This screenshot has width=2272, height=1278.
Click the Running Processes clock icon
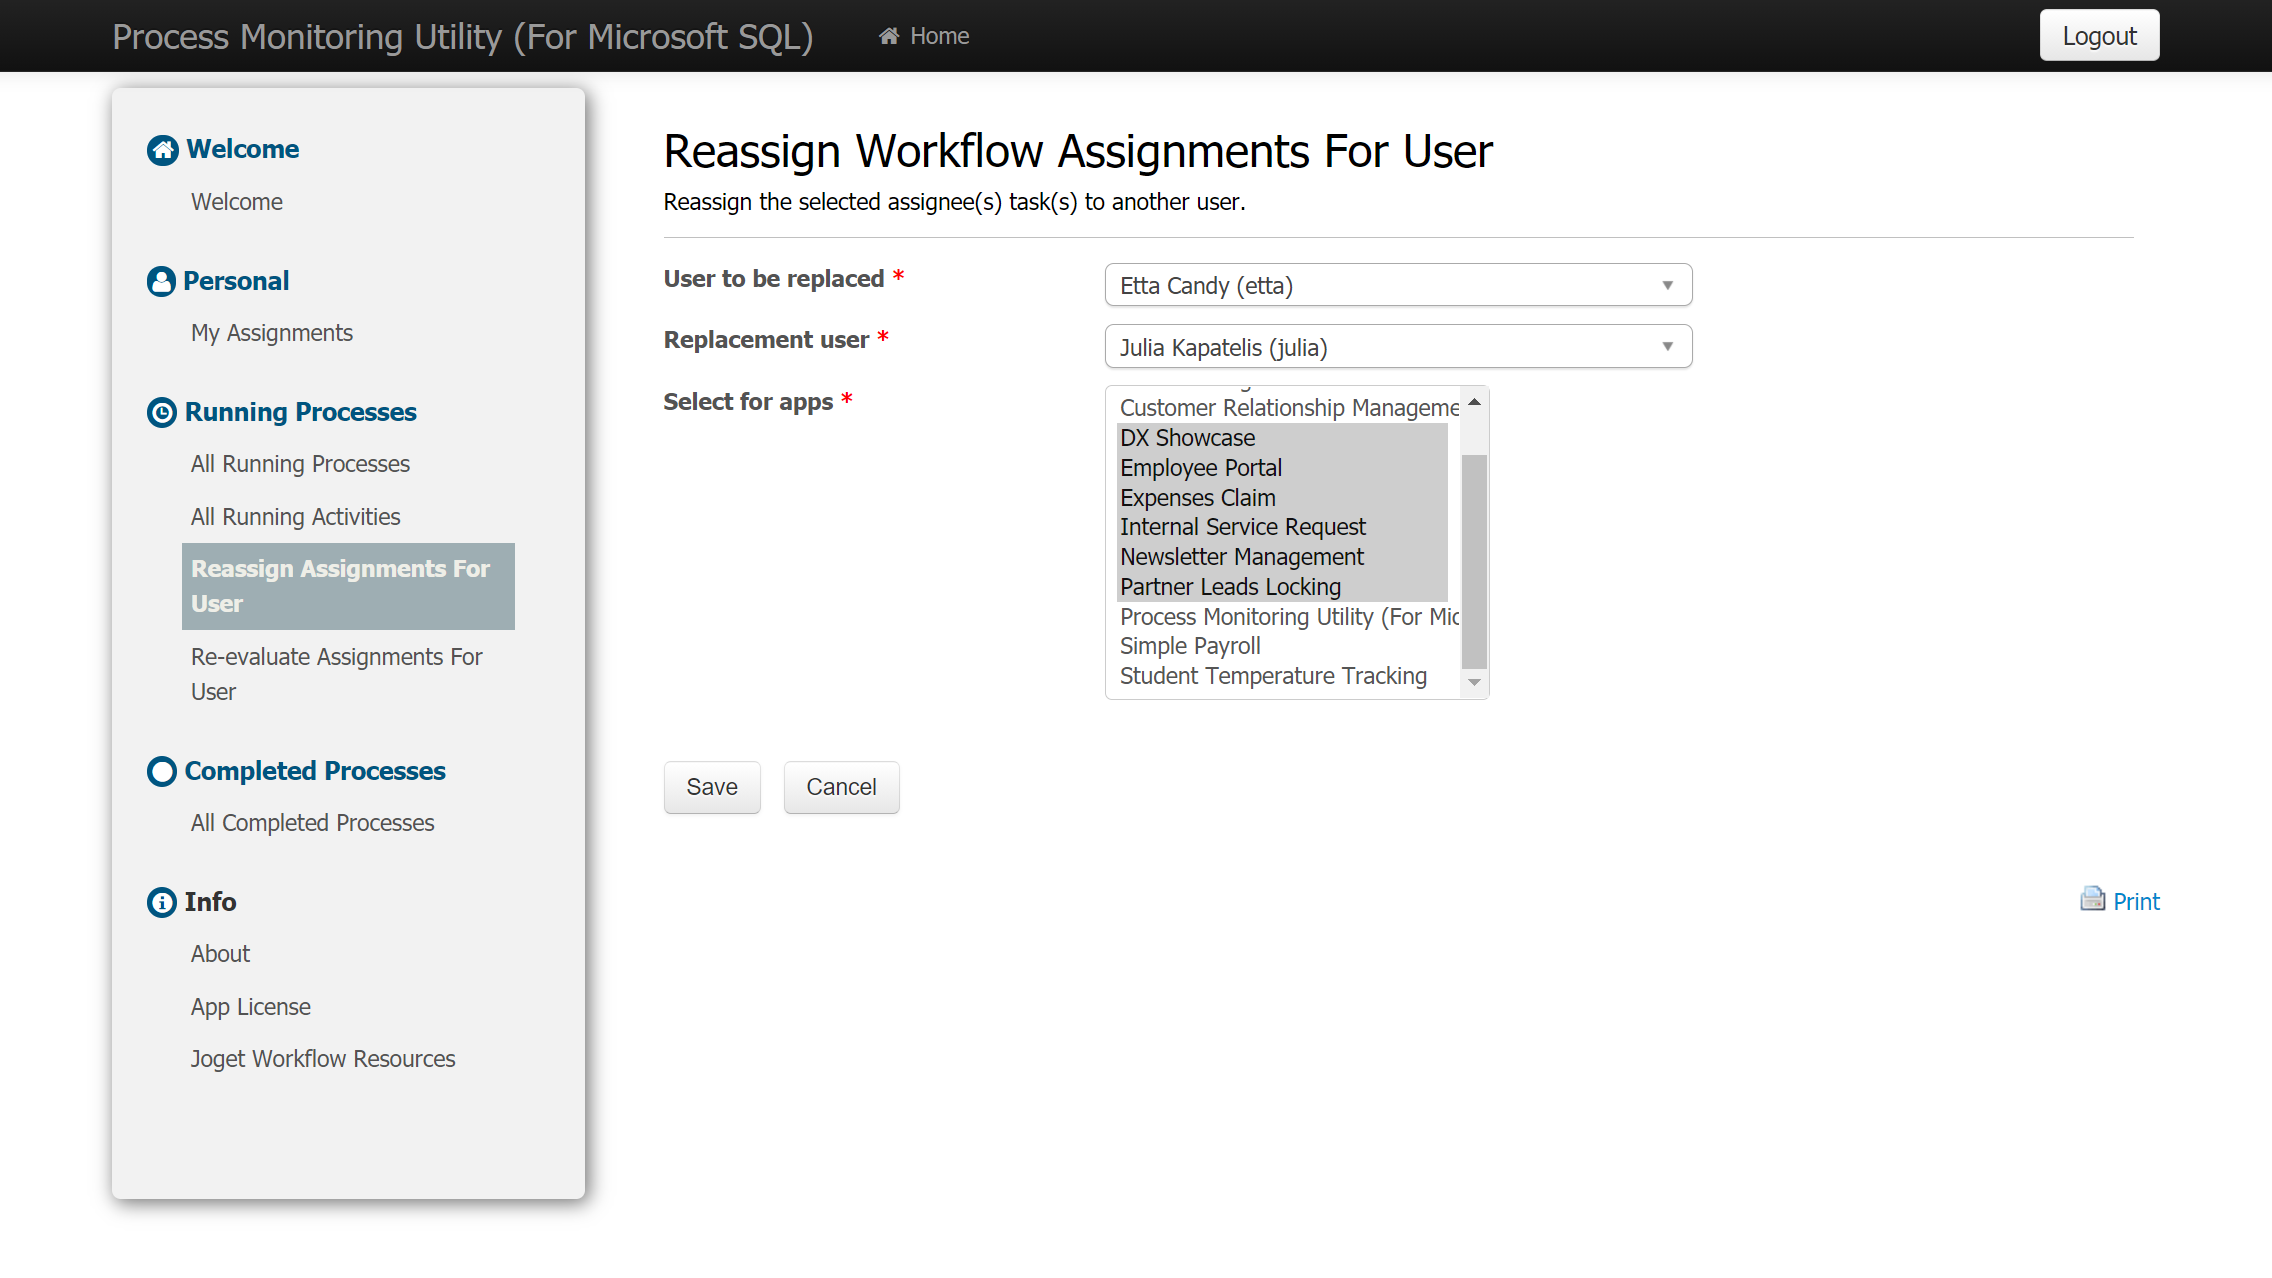(x=162, y=412)
